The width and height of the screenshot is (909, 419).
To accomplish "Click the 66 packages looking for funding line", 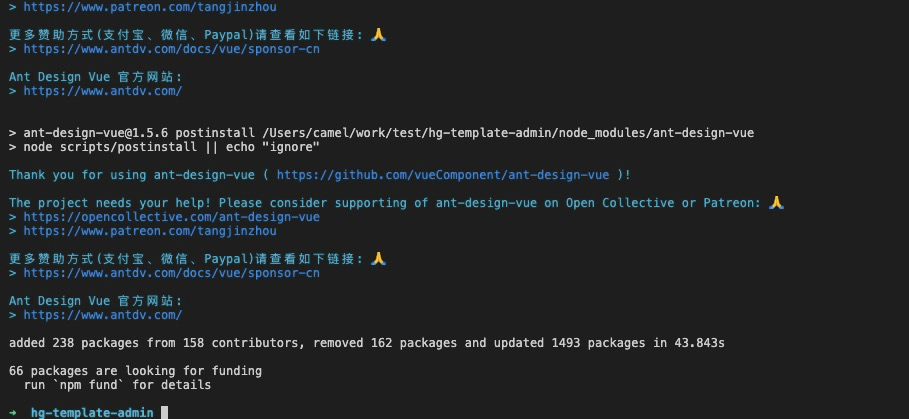I will click(135, 371).
